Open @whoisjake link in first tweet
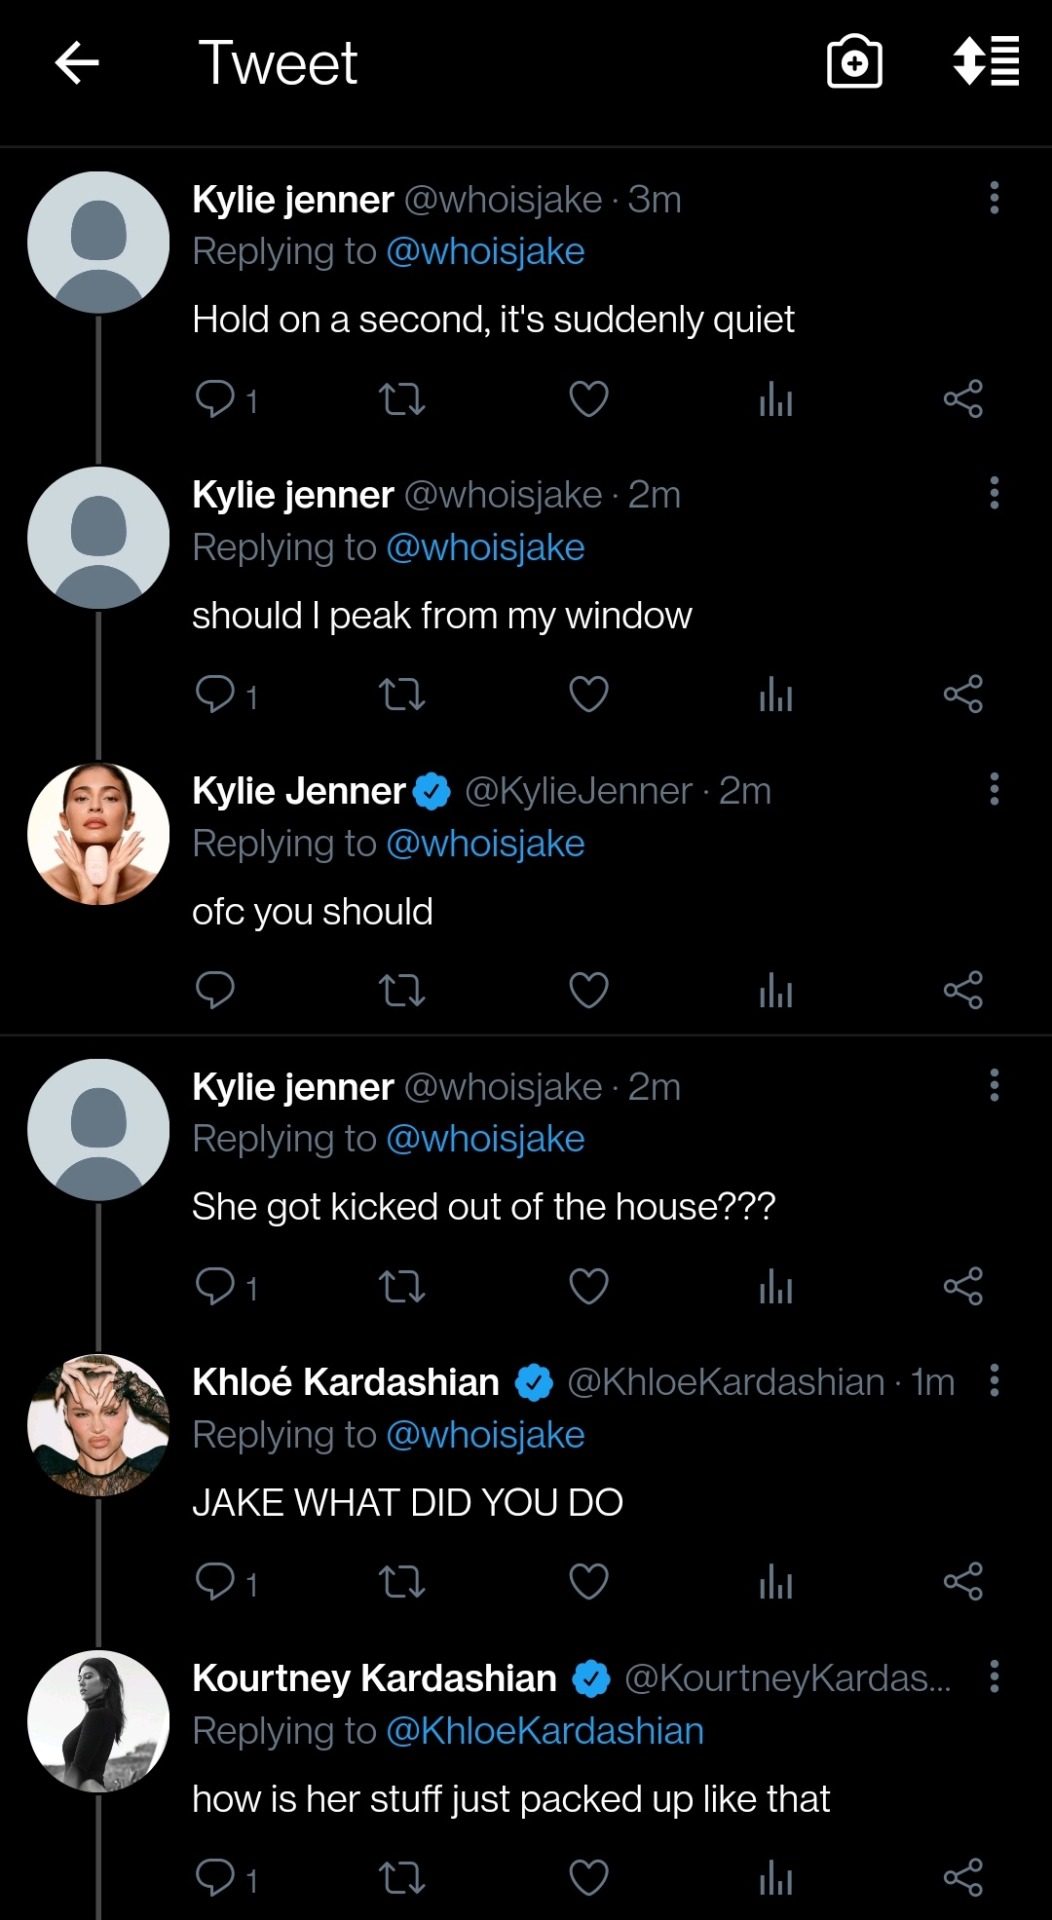This screenshot has width=1052, height=1920. pos(485,252)
